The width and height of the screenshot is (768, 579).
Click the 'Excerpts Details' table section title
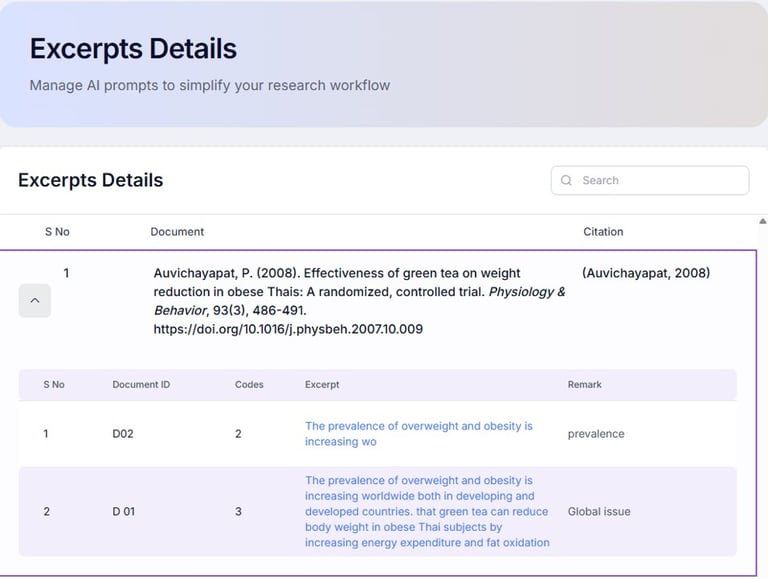[91, 180]
